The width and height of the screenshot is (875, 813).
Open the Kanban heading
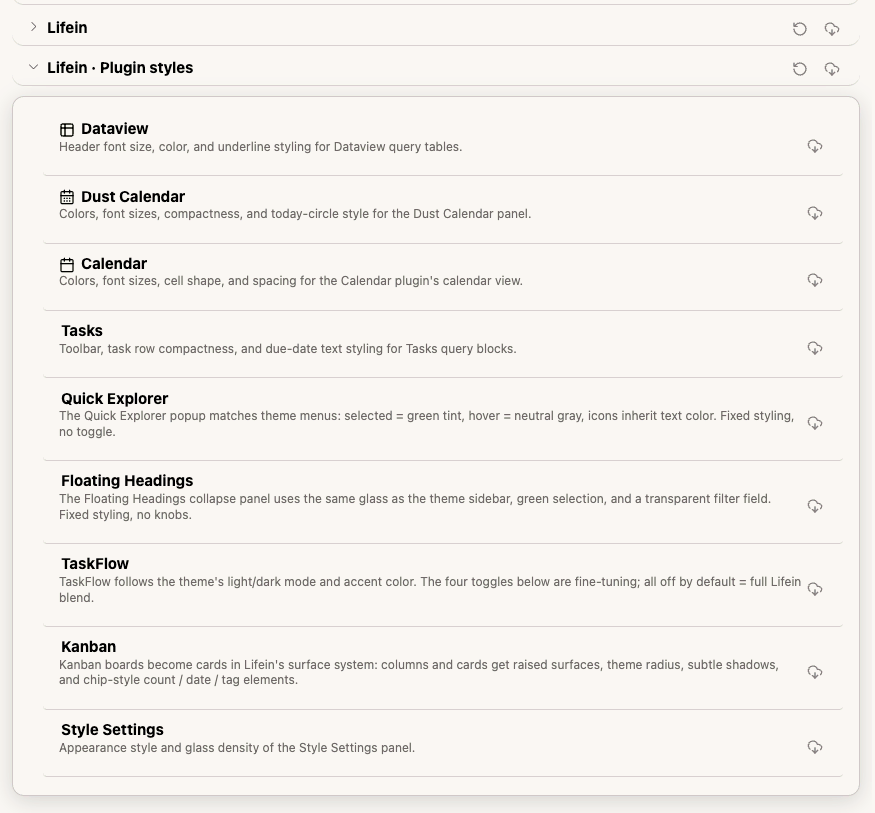tap(89, 647)
